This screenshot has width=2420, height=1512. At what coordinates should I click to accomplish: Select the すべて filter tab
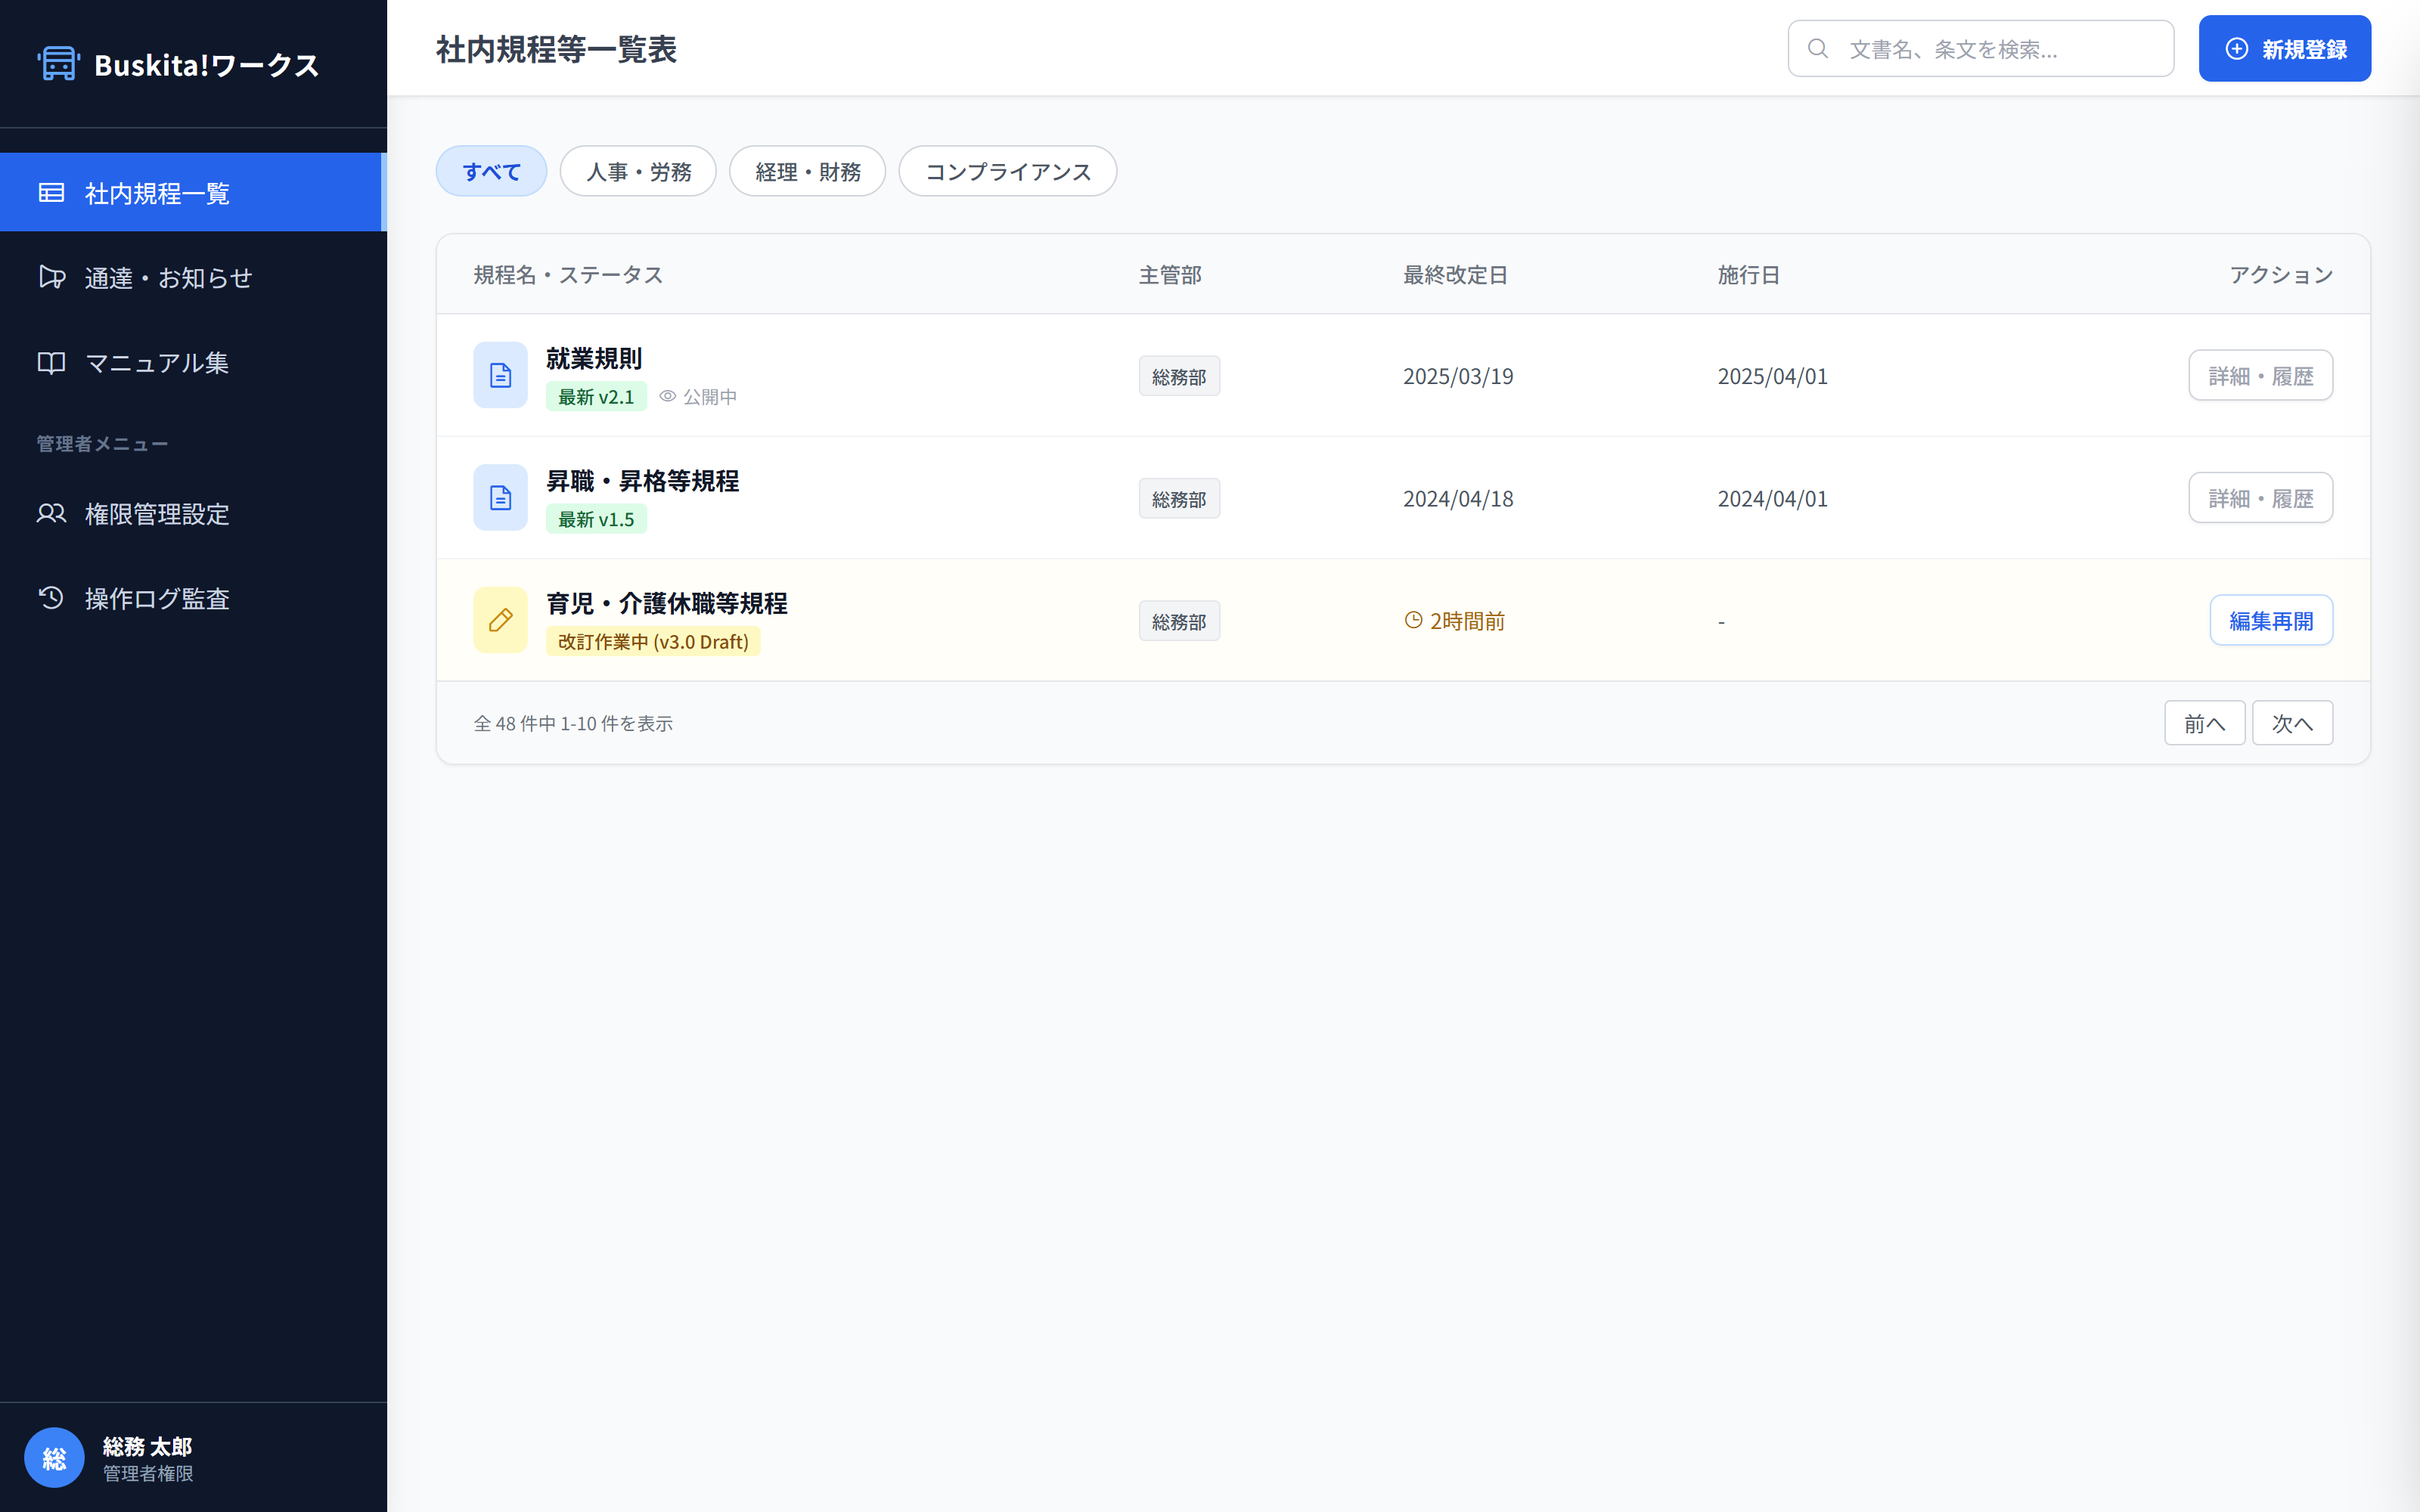491,170
